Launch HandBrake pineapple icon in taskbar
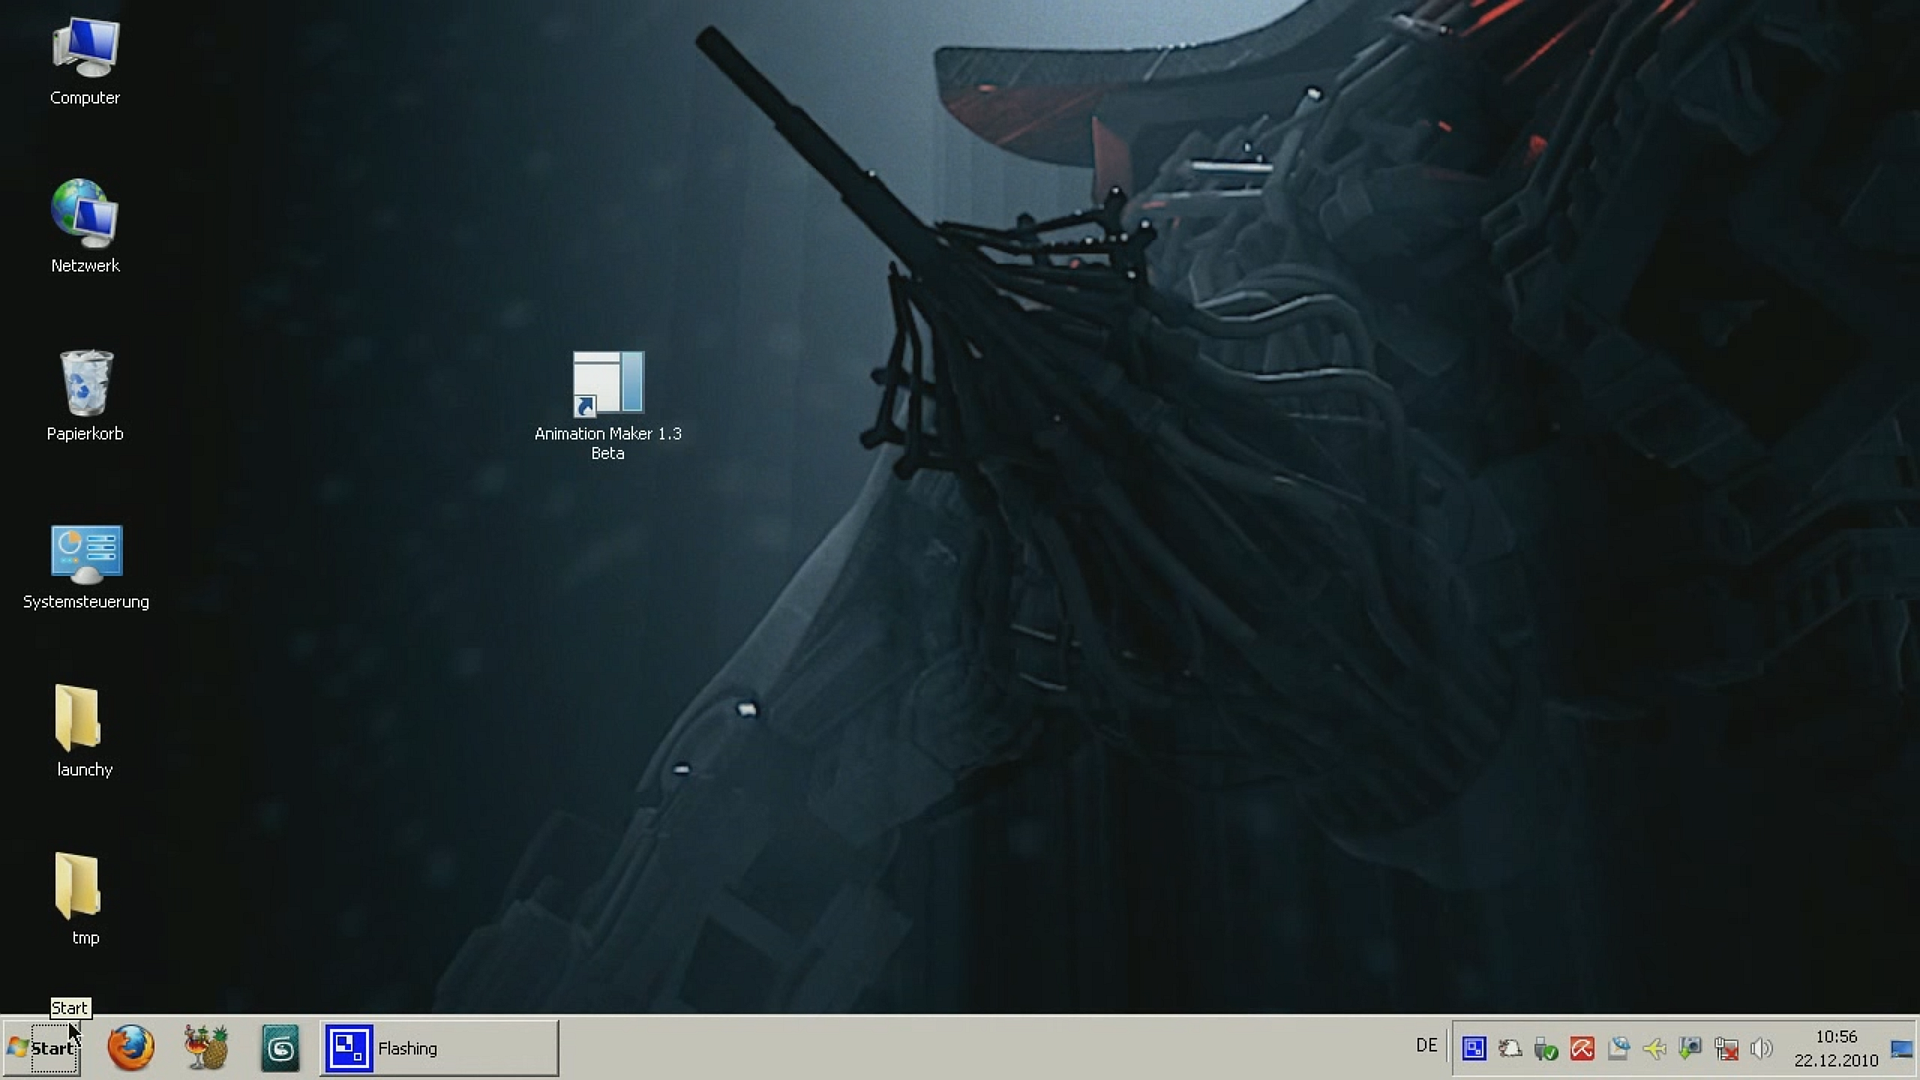This screenshot has width=1920, height=1080. click(x=206, y=1048)
